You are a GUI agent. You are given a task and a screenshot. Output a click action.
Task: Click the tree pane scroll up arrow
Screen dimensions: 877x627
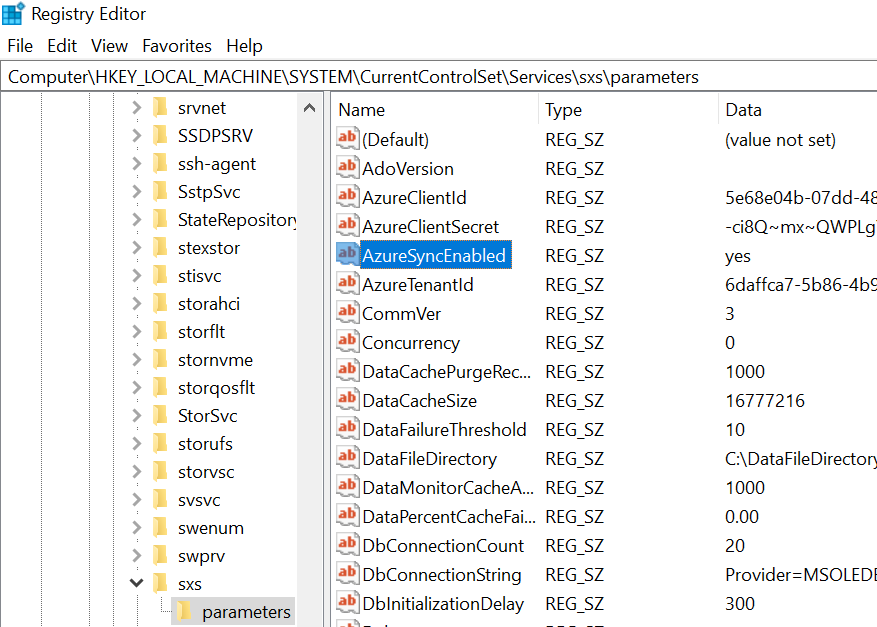pyautogui.click(x=310, y=109)
